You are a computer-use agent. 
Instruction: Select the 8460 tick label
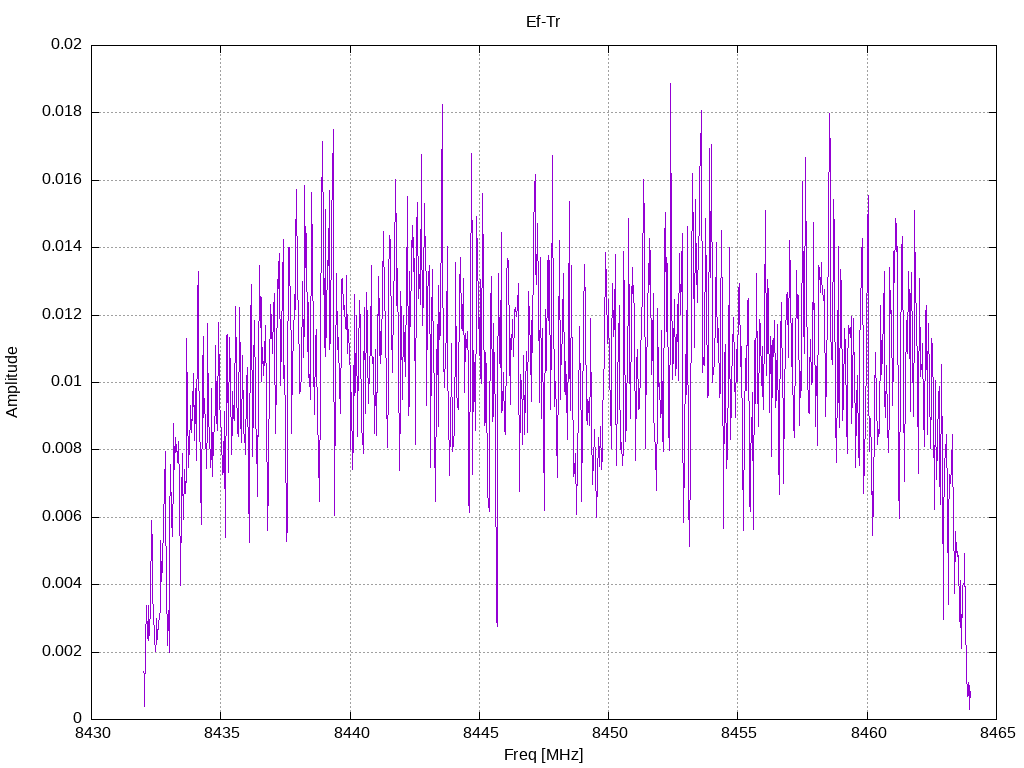[869, 733]
